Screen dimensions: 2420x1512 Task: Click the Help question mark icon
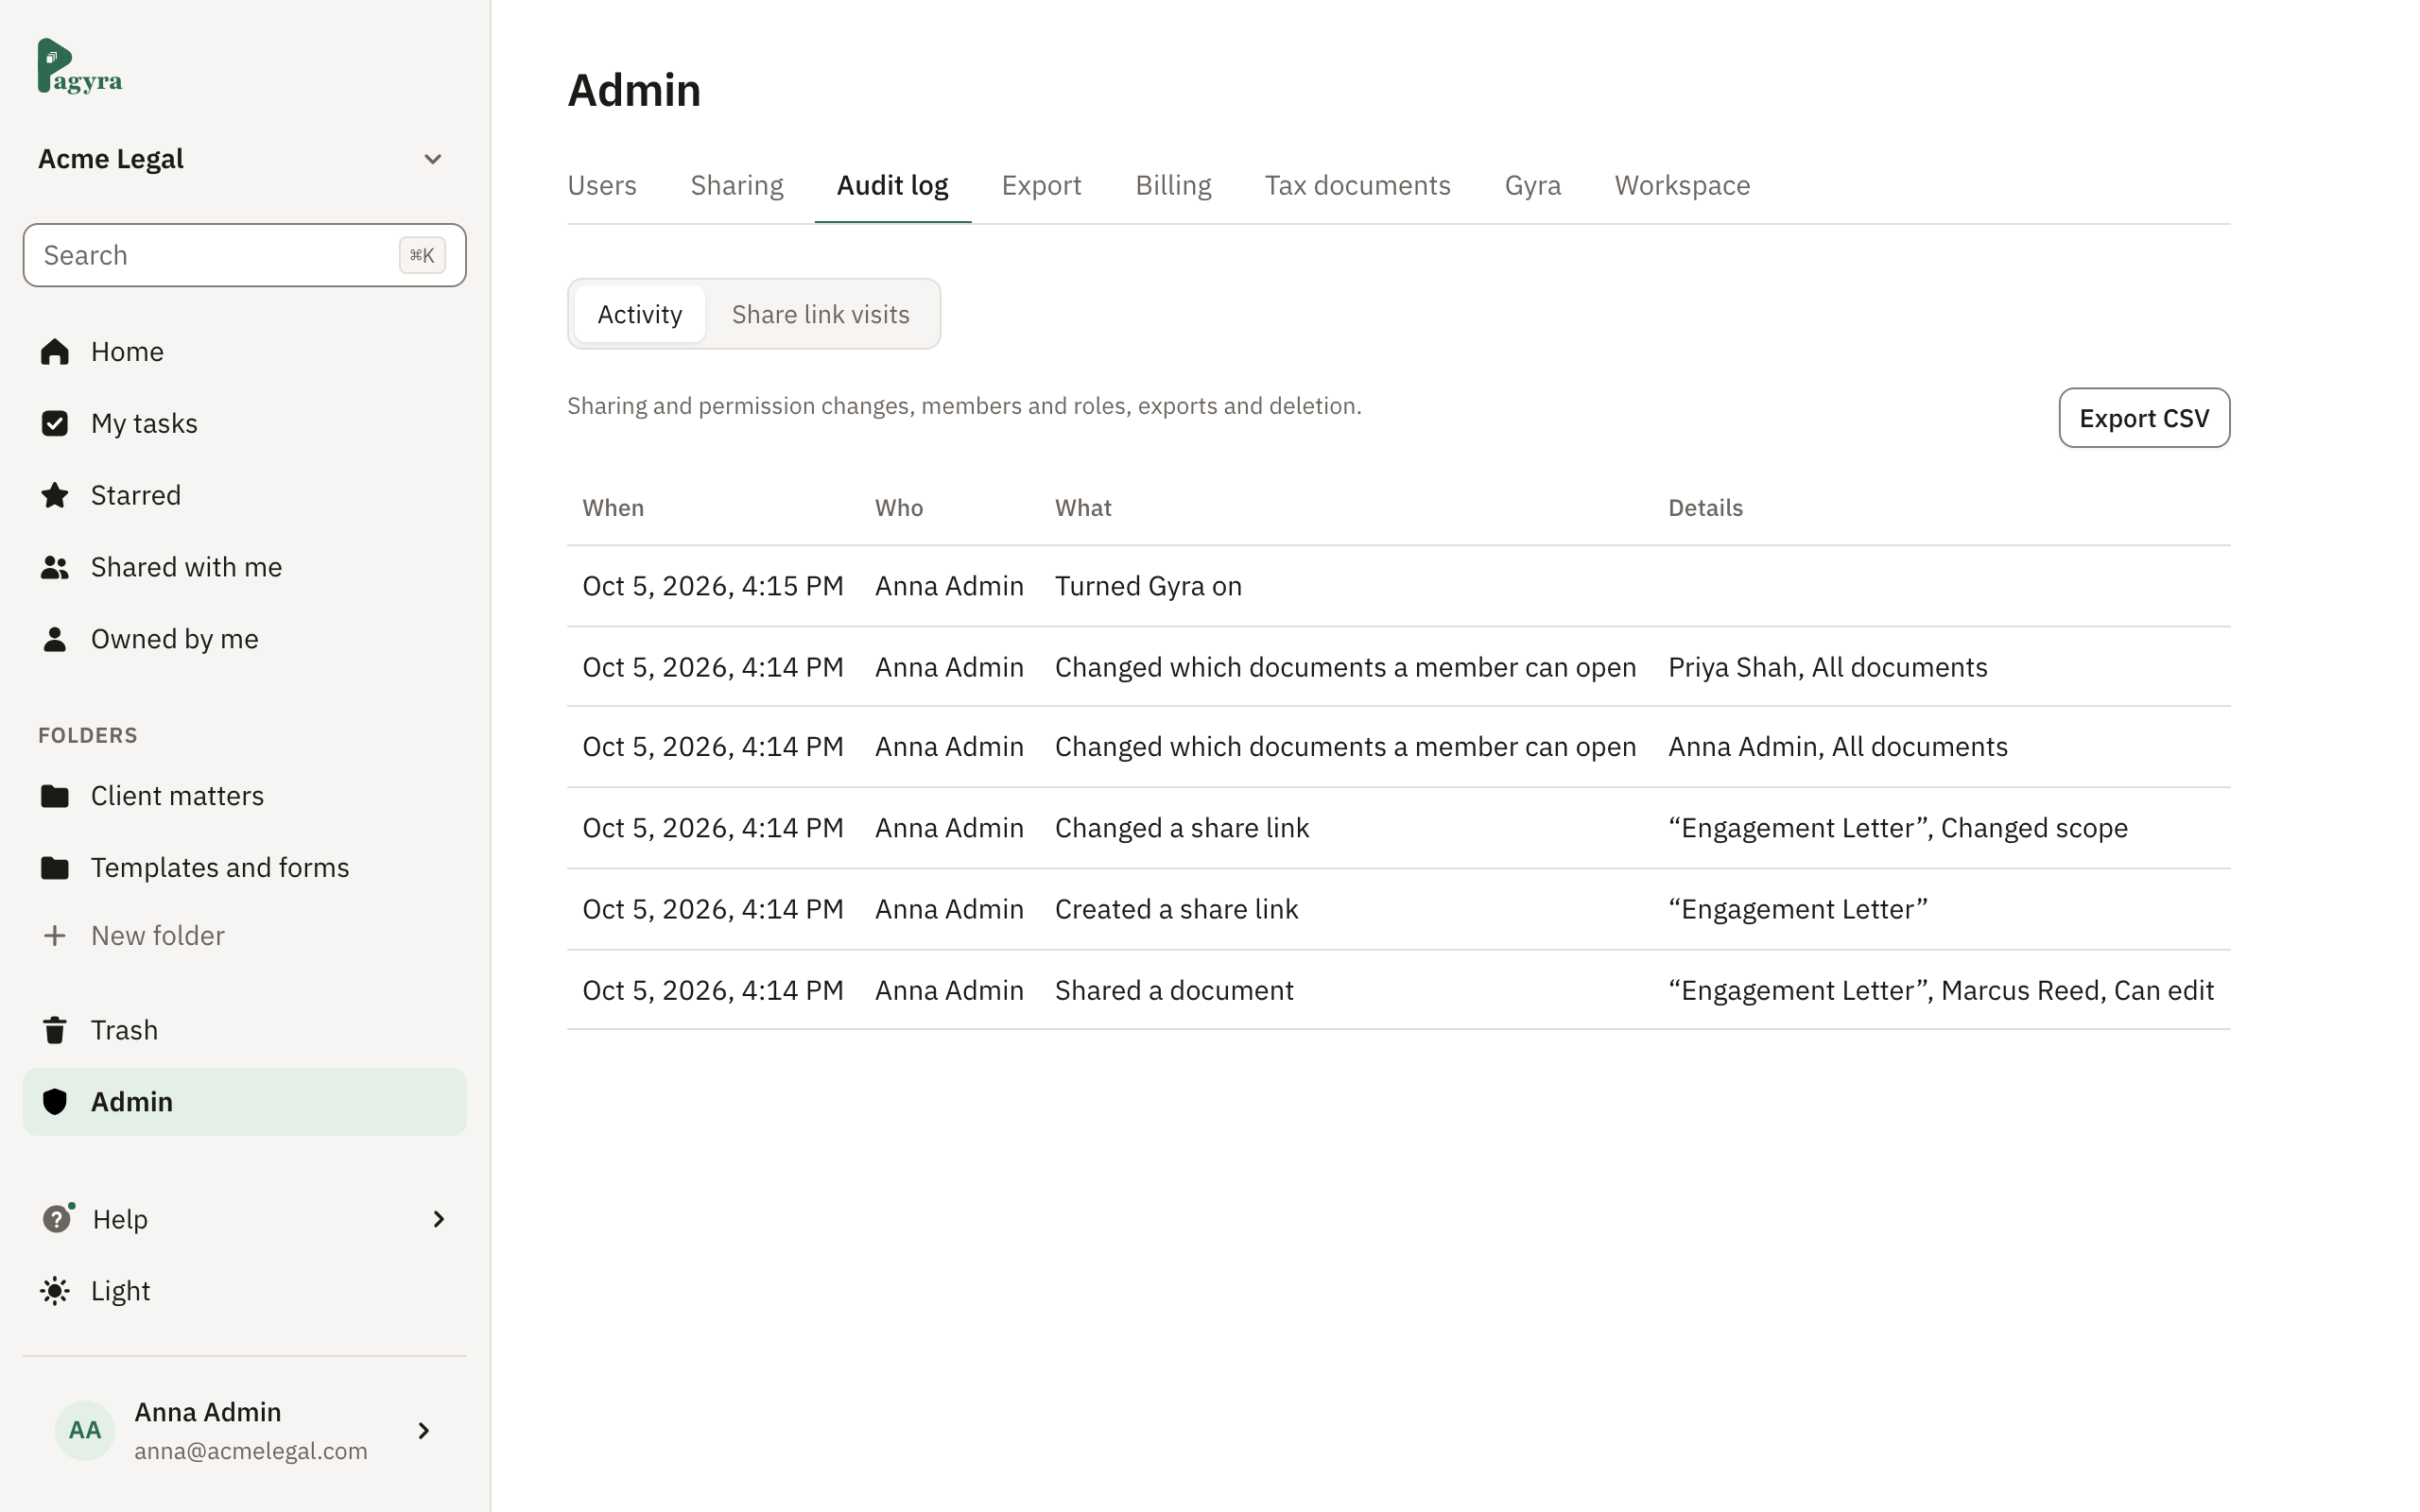(57, 1219)
